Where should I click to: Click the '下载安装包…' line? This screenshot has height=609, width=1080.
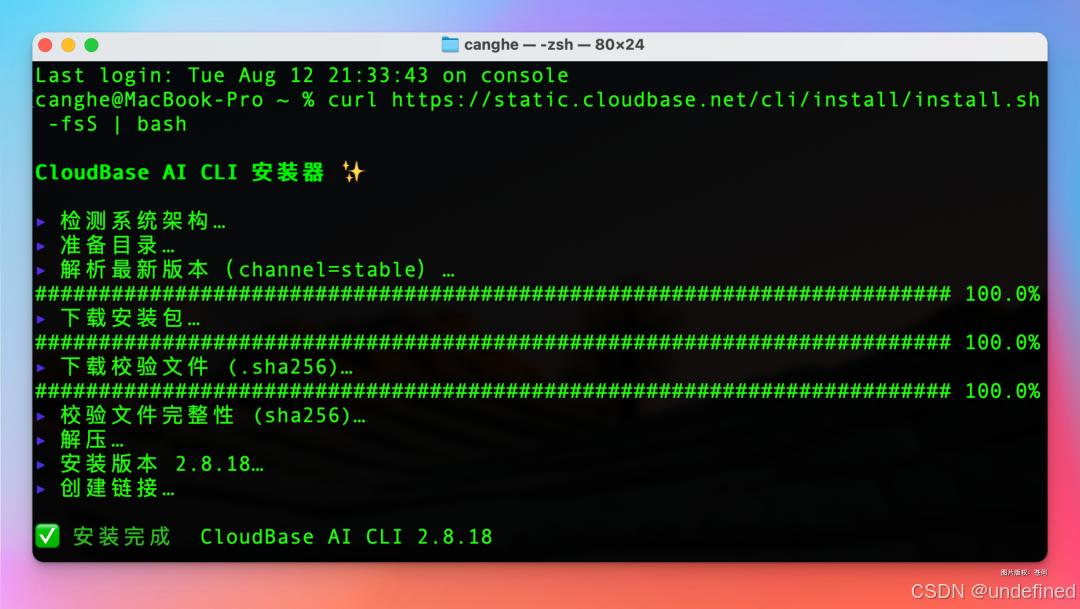[130, 318]
